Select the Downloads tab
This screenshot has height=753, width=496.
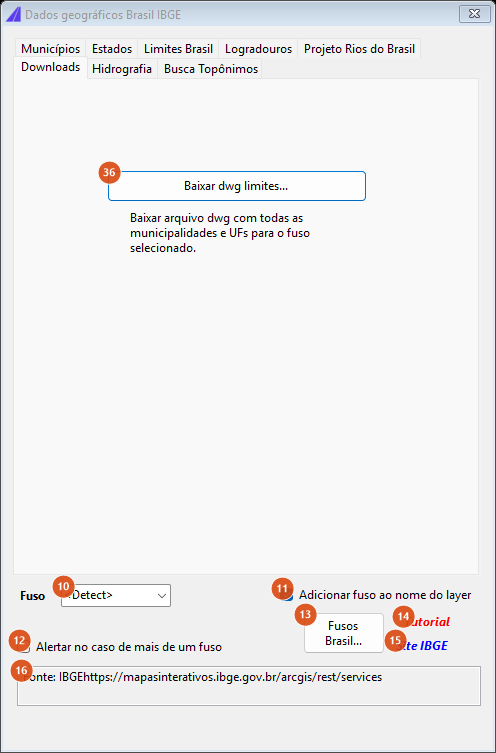coord(50,67)
